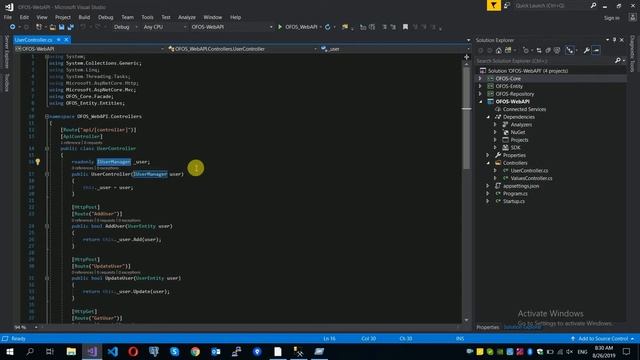The width and height of the screenshot is (640, 360).
Task: Open the Build menu
Action: pos(84,17)
